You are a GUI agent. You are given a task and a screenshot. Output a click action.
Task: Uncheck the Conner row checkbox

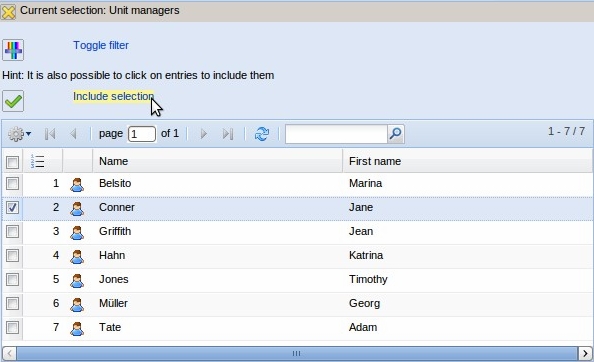pyautogui.click(x=12, y=208)
